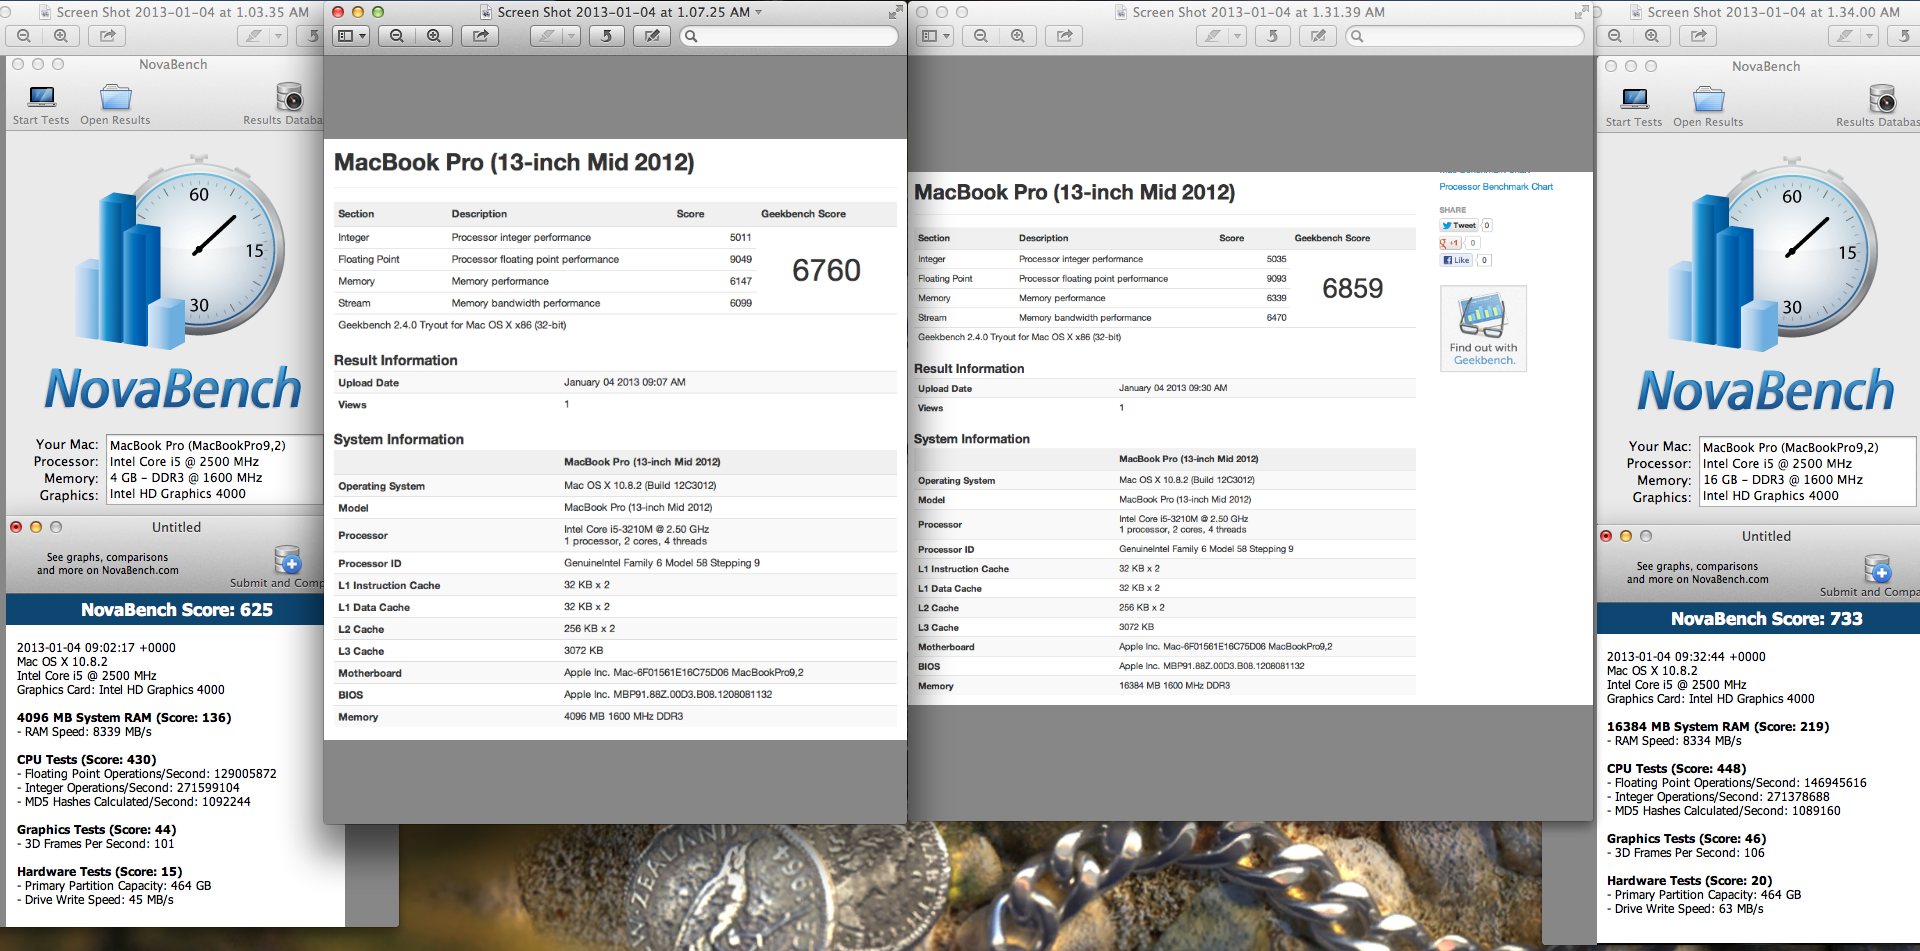The height and width of the screenshot is (951, 1920).
Task: Click the Drive Write Speed: 45 MB/s line
Action: [95, 900]
